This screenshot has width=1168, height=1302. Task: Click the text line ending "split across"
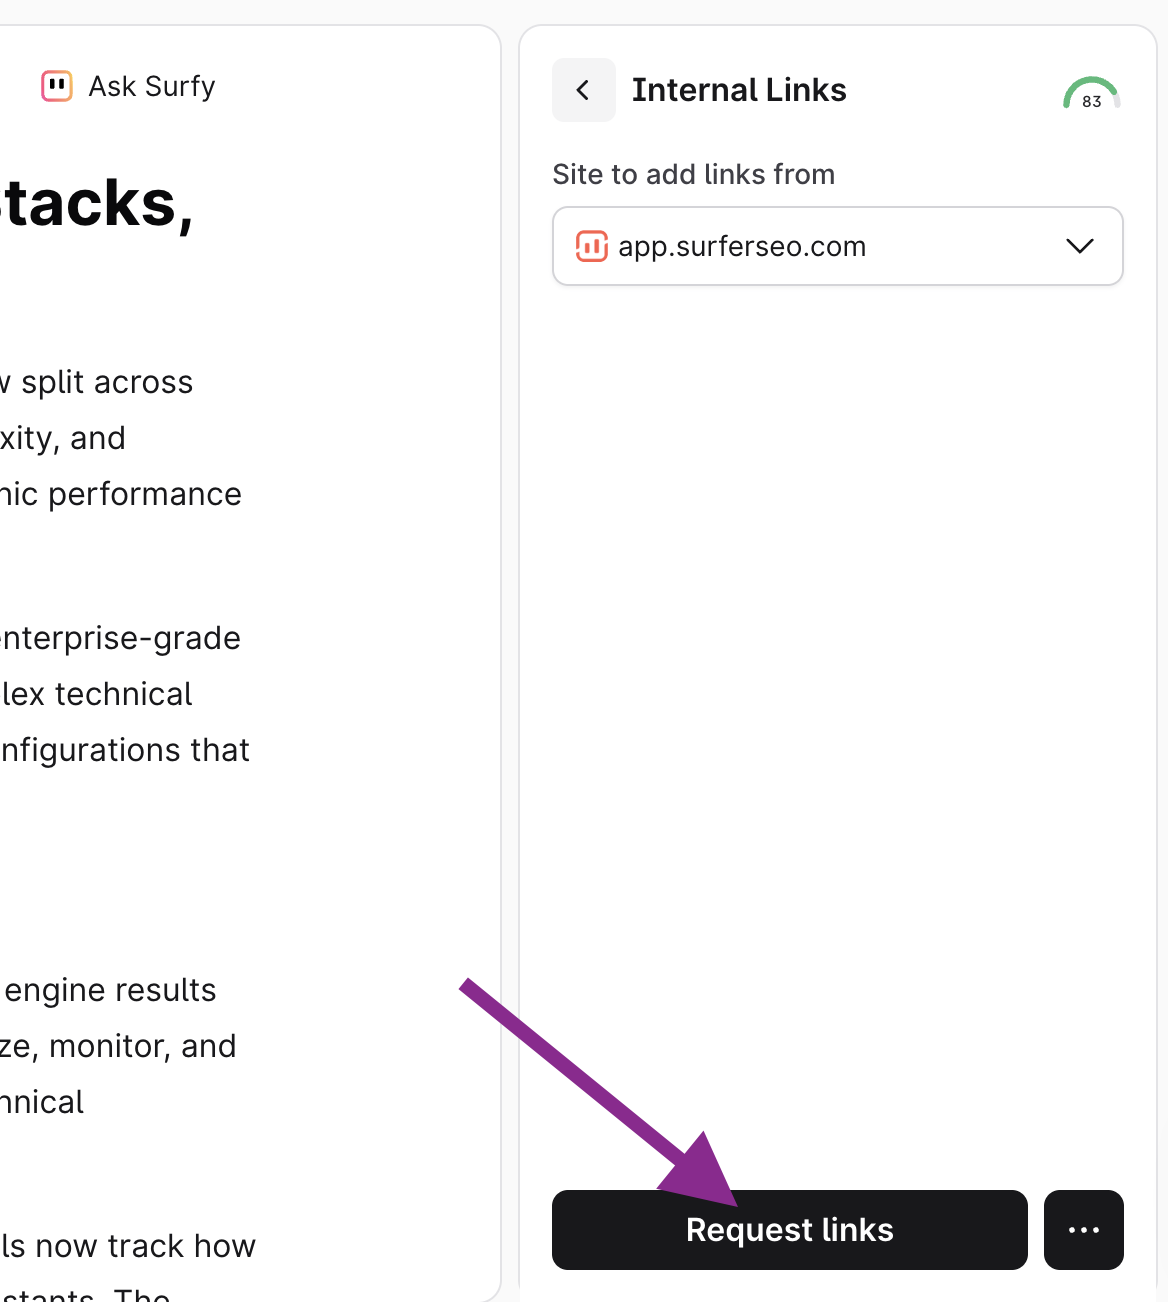(100, 382)
